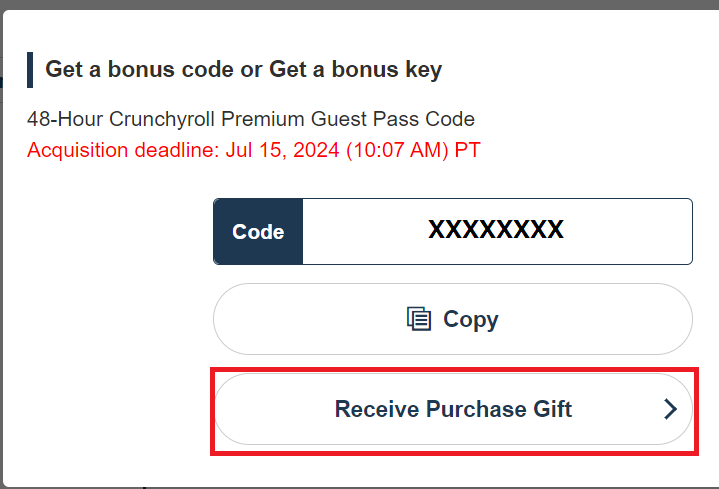Click the red Acquisition deadline text
The height and width of the screenshot is (489, 719).
click(254, 150)
